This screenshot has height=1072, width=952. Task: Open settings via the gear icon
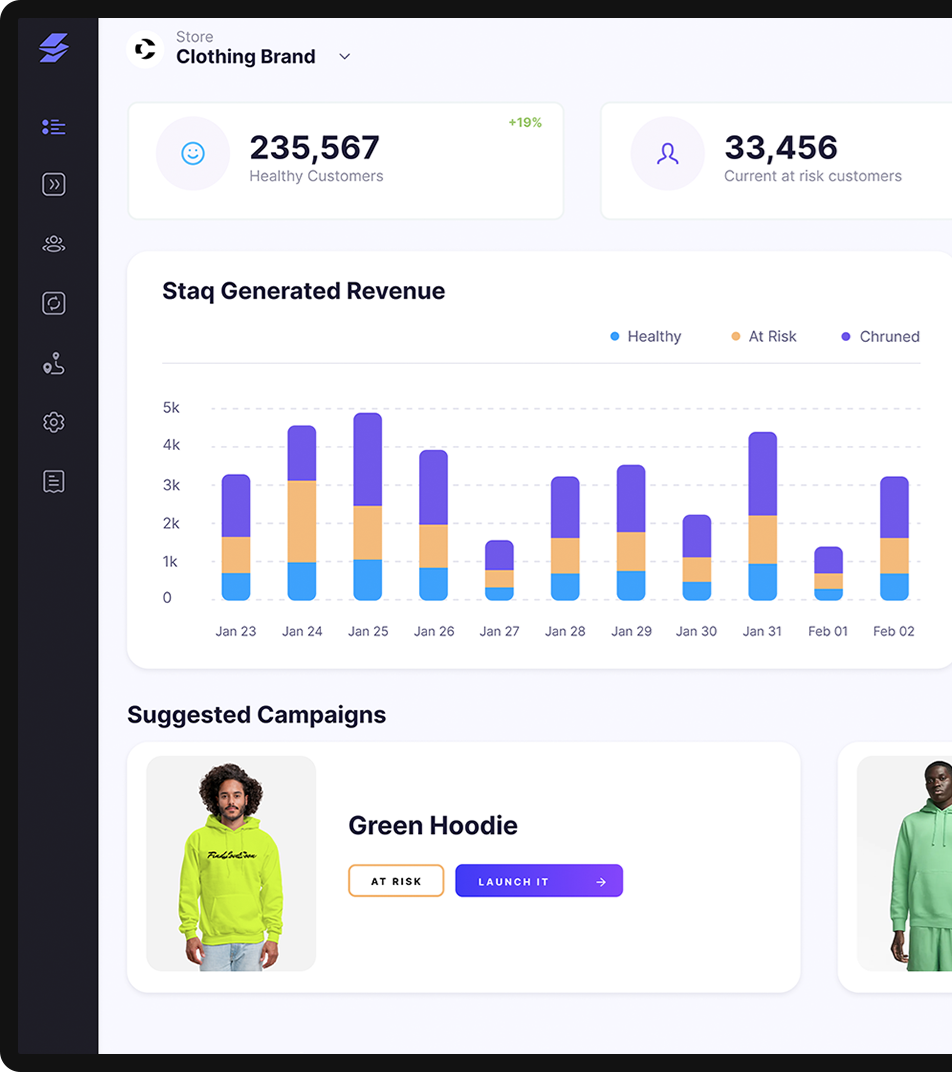coord(54,422)
